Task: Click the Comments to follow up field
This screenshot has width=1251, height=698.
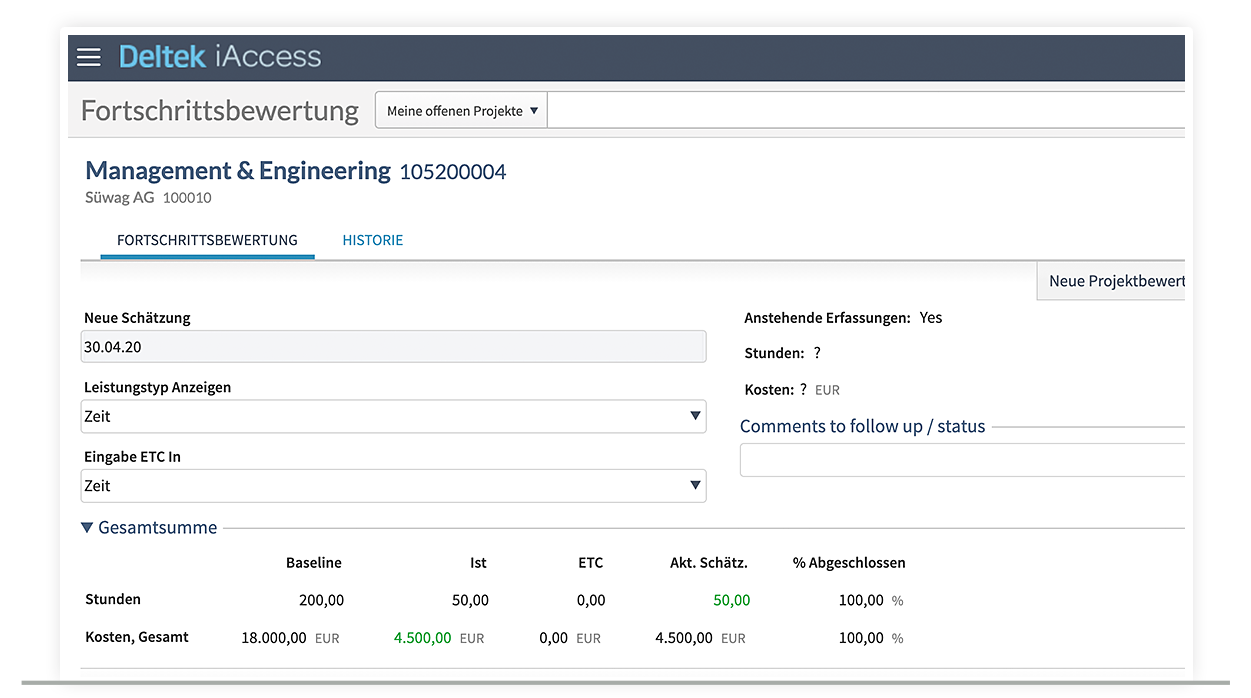Action: point(962,459)
